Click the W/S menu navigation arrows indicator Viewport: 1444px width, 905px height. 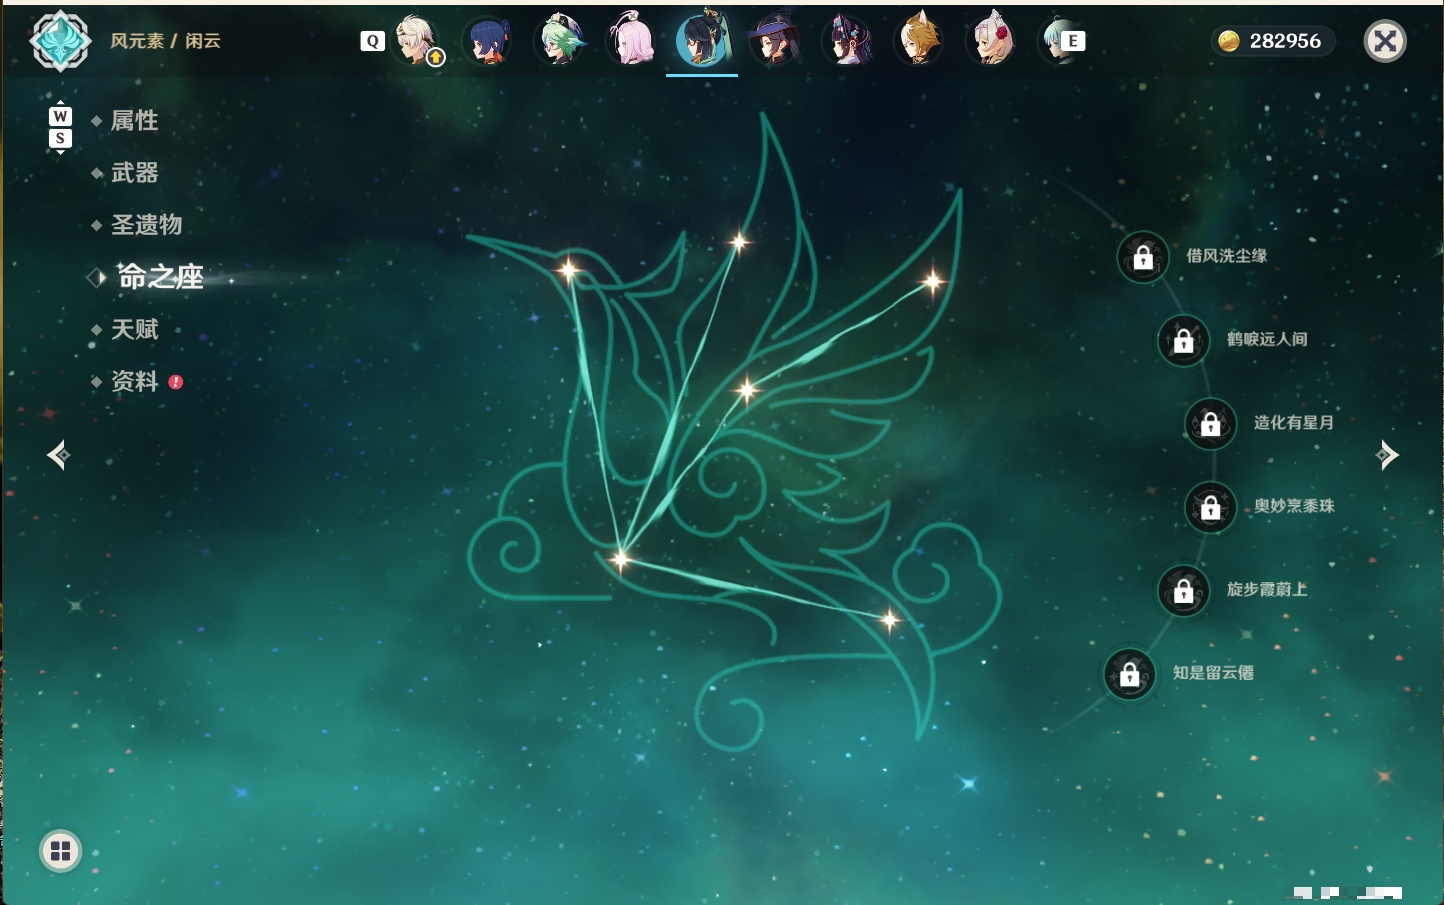pos(60,127)
